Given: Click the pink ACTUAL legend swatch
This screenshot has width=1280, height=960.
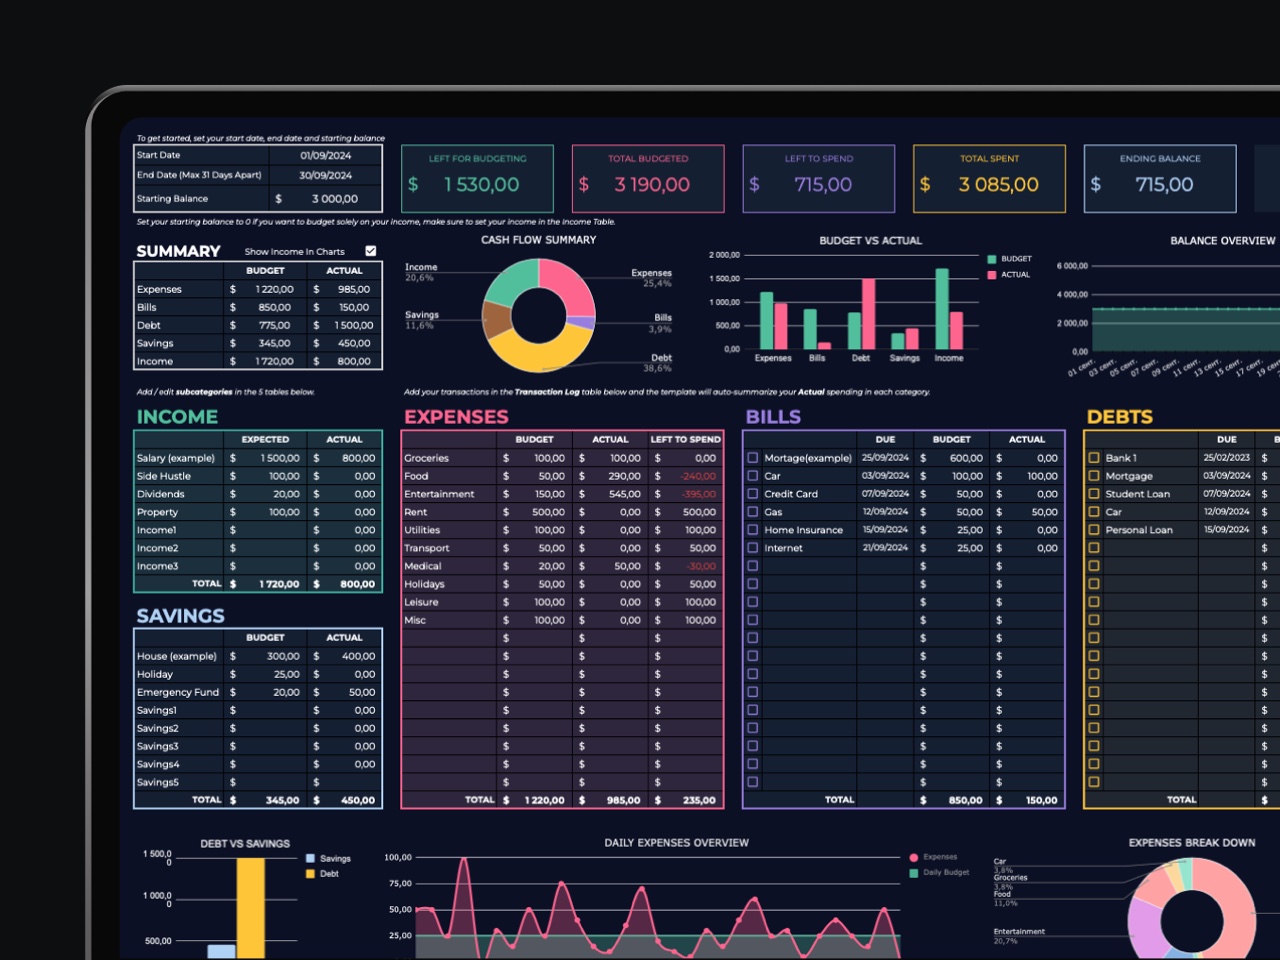Looking at the screenshot, I should click(992, 274).
